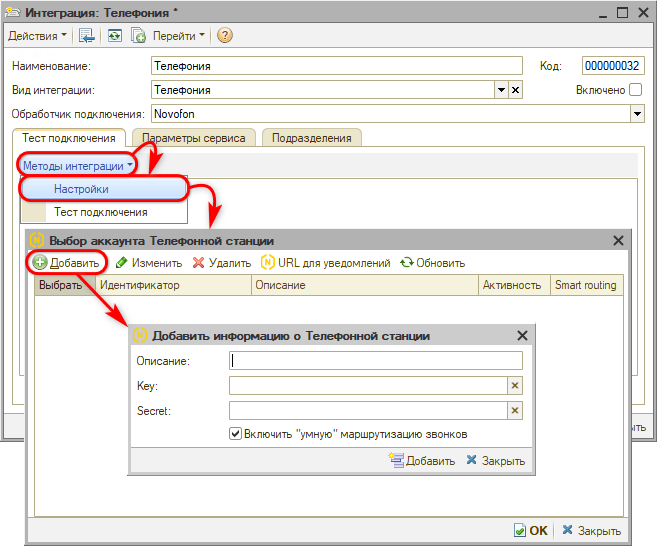This screenshot has width=657, height=546.
Task: Click the Описание input field
Action: point(376,361)
